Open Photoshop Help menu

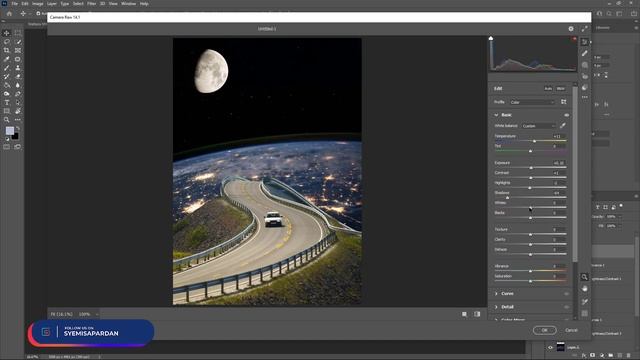144,4
